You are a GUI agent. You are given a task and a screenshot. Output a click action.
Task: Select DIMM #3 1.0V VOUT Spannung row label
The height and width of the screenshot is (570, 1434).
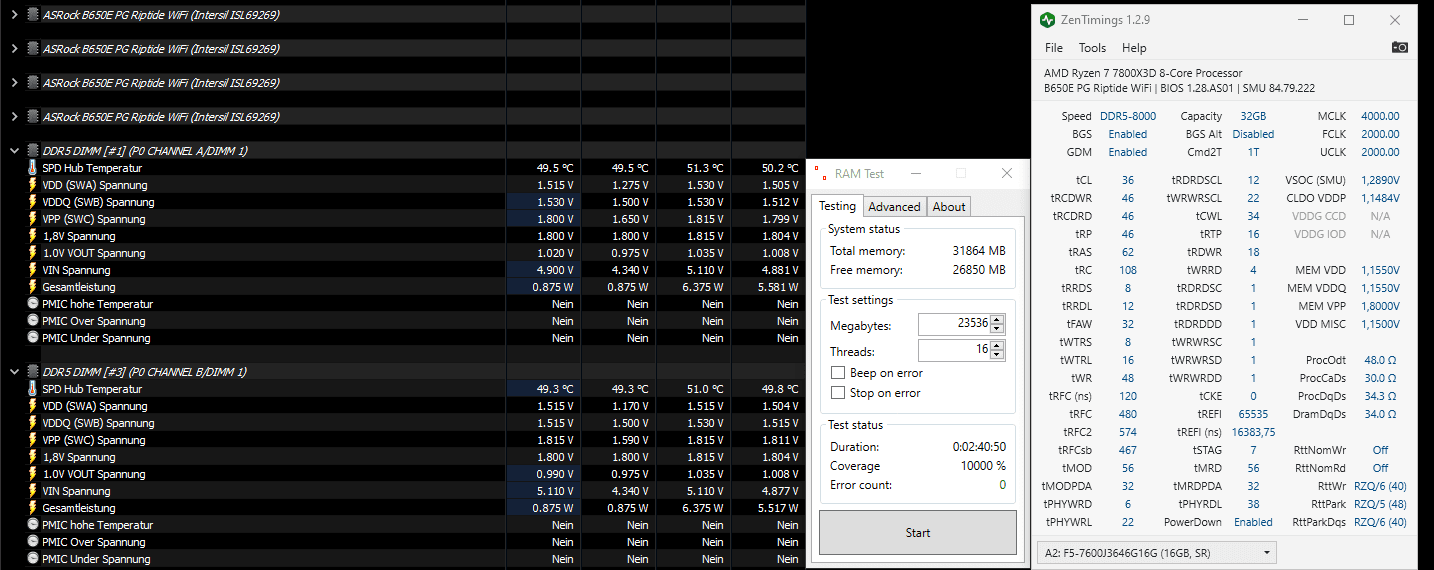(x=94, y=474)
